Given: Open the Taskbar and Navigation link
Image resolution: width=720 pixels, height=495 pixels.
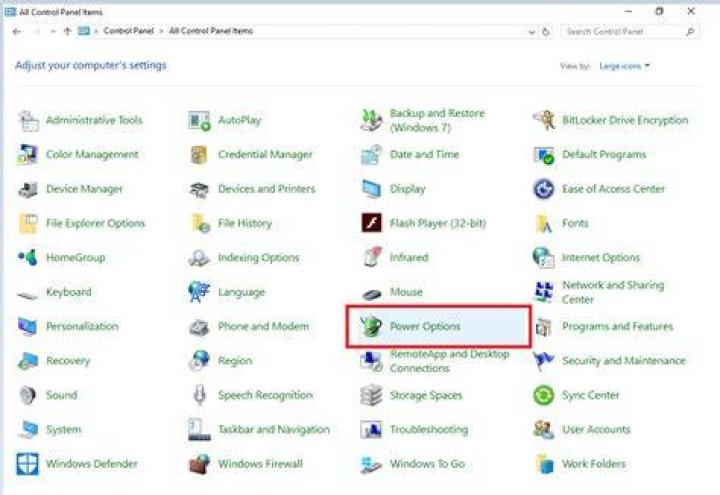Looking at the screenshot, I should tap(274, 429).
